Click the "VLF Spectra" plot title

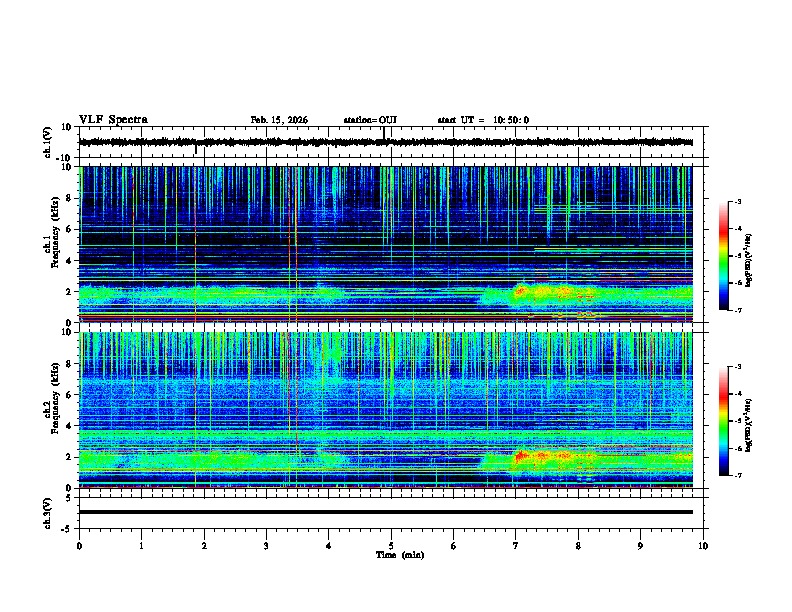[113, 120]
